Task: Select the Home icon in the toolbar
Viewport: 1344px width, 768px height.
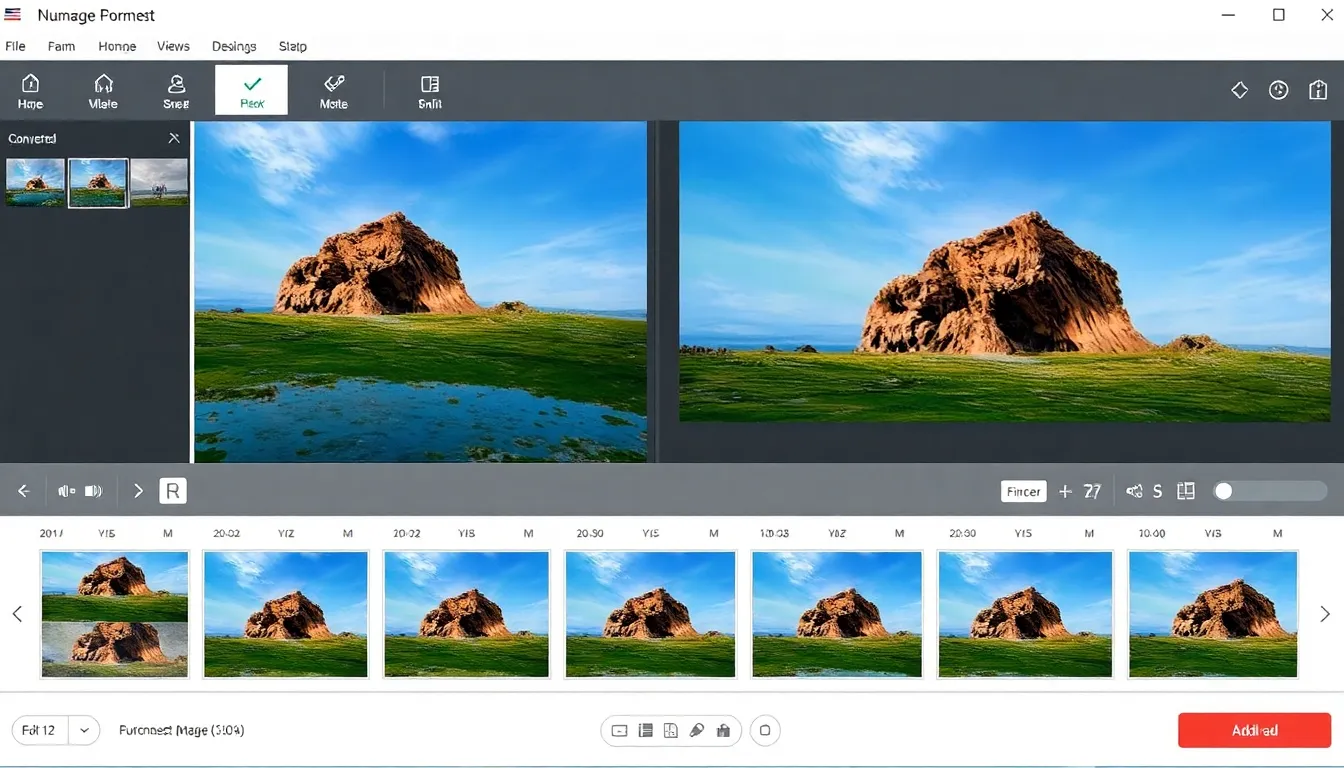Action: click(x=30, y=89)
